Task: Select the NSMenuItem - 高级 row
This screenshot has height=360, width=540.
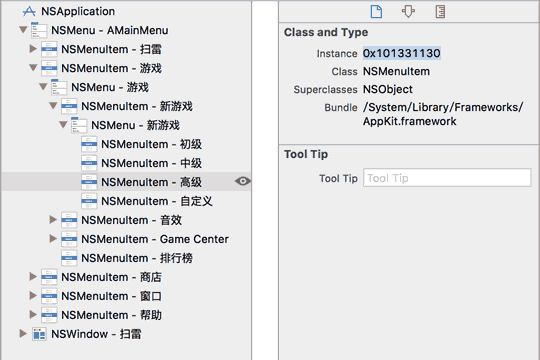Action: 126,182
